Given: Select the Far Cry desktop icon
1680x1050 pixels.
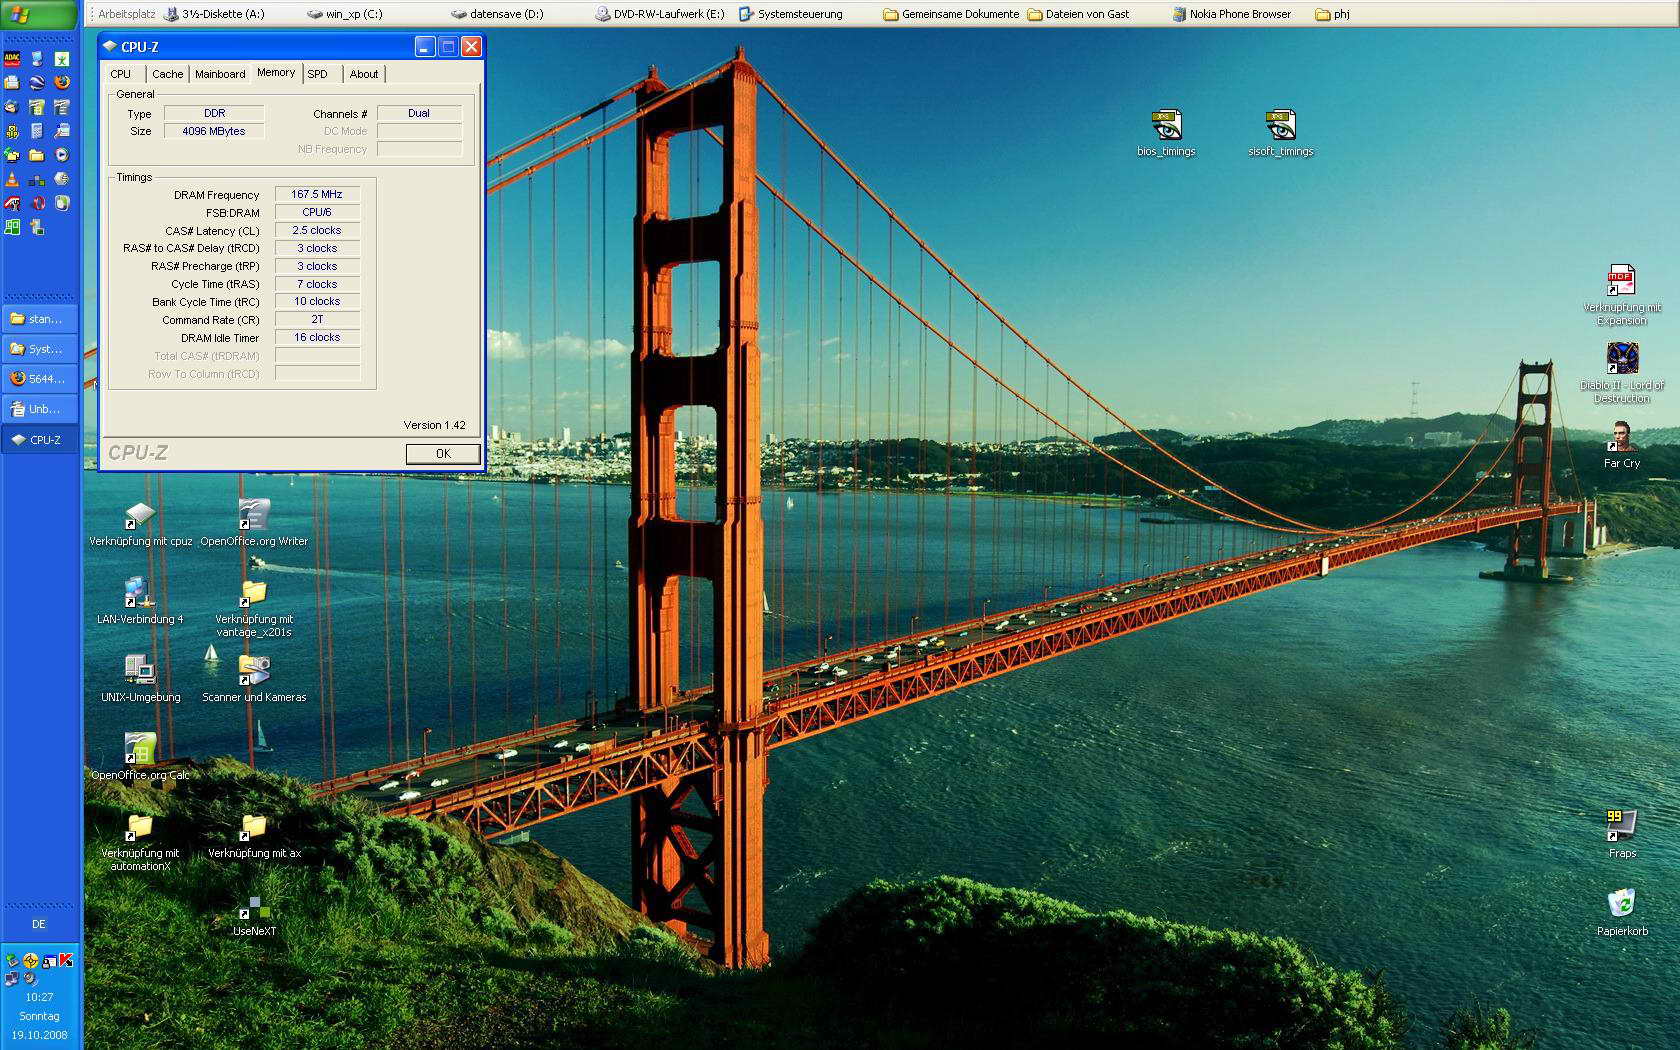Looking at the screenshot, I should click(x=1622, y=445).
